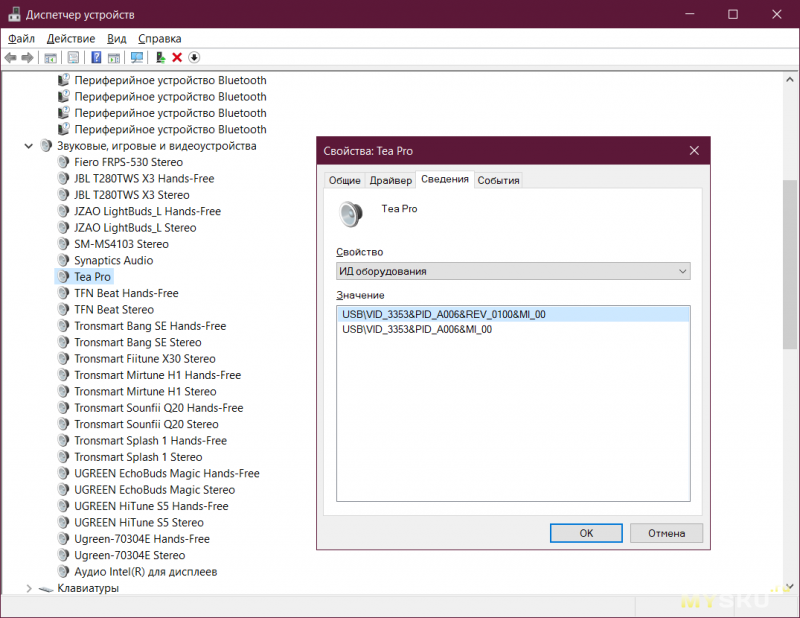
Task: Select the Synaptics Audio device
Action: 113,260
